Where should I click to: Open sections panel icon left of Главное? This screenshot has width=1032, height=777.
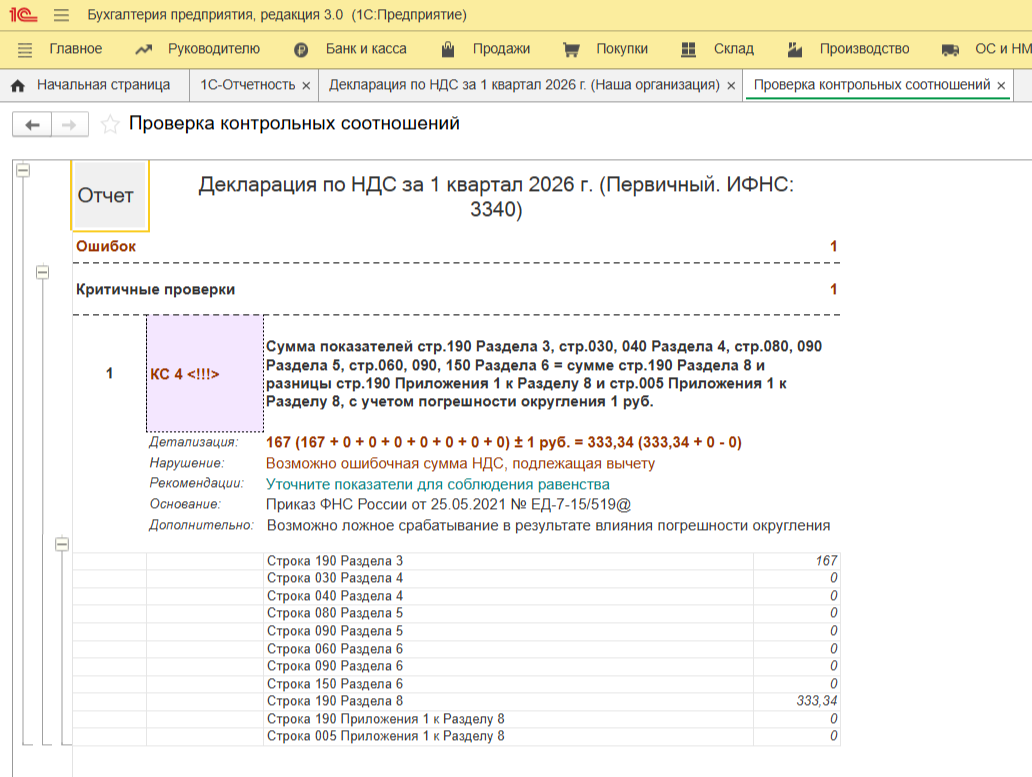point(26,49)
